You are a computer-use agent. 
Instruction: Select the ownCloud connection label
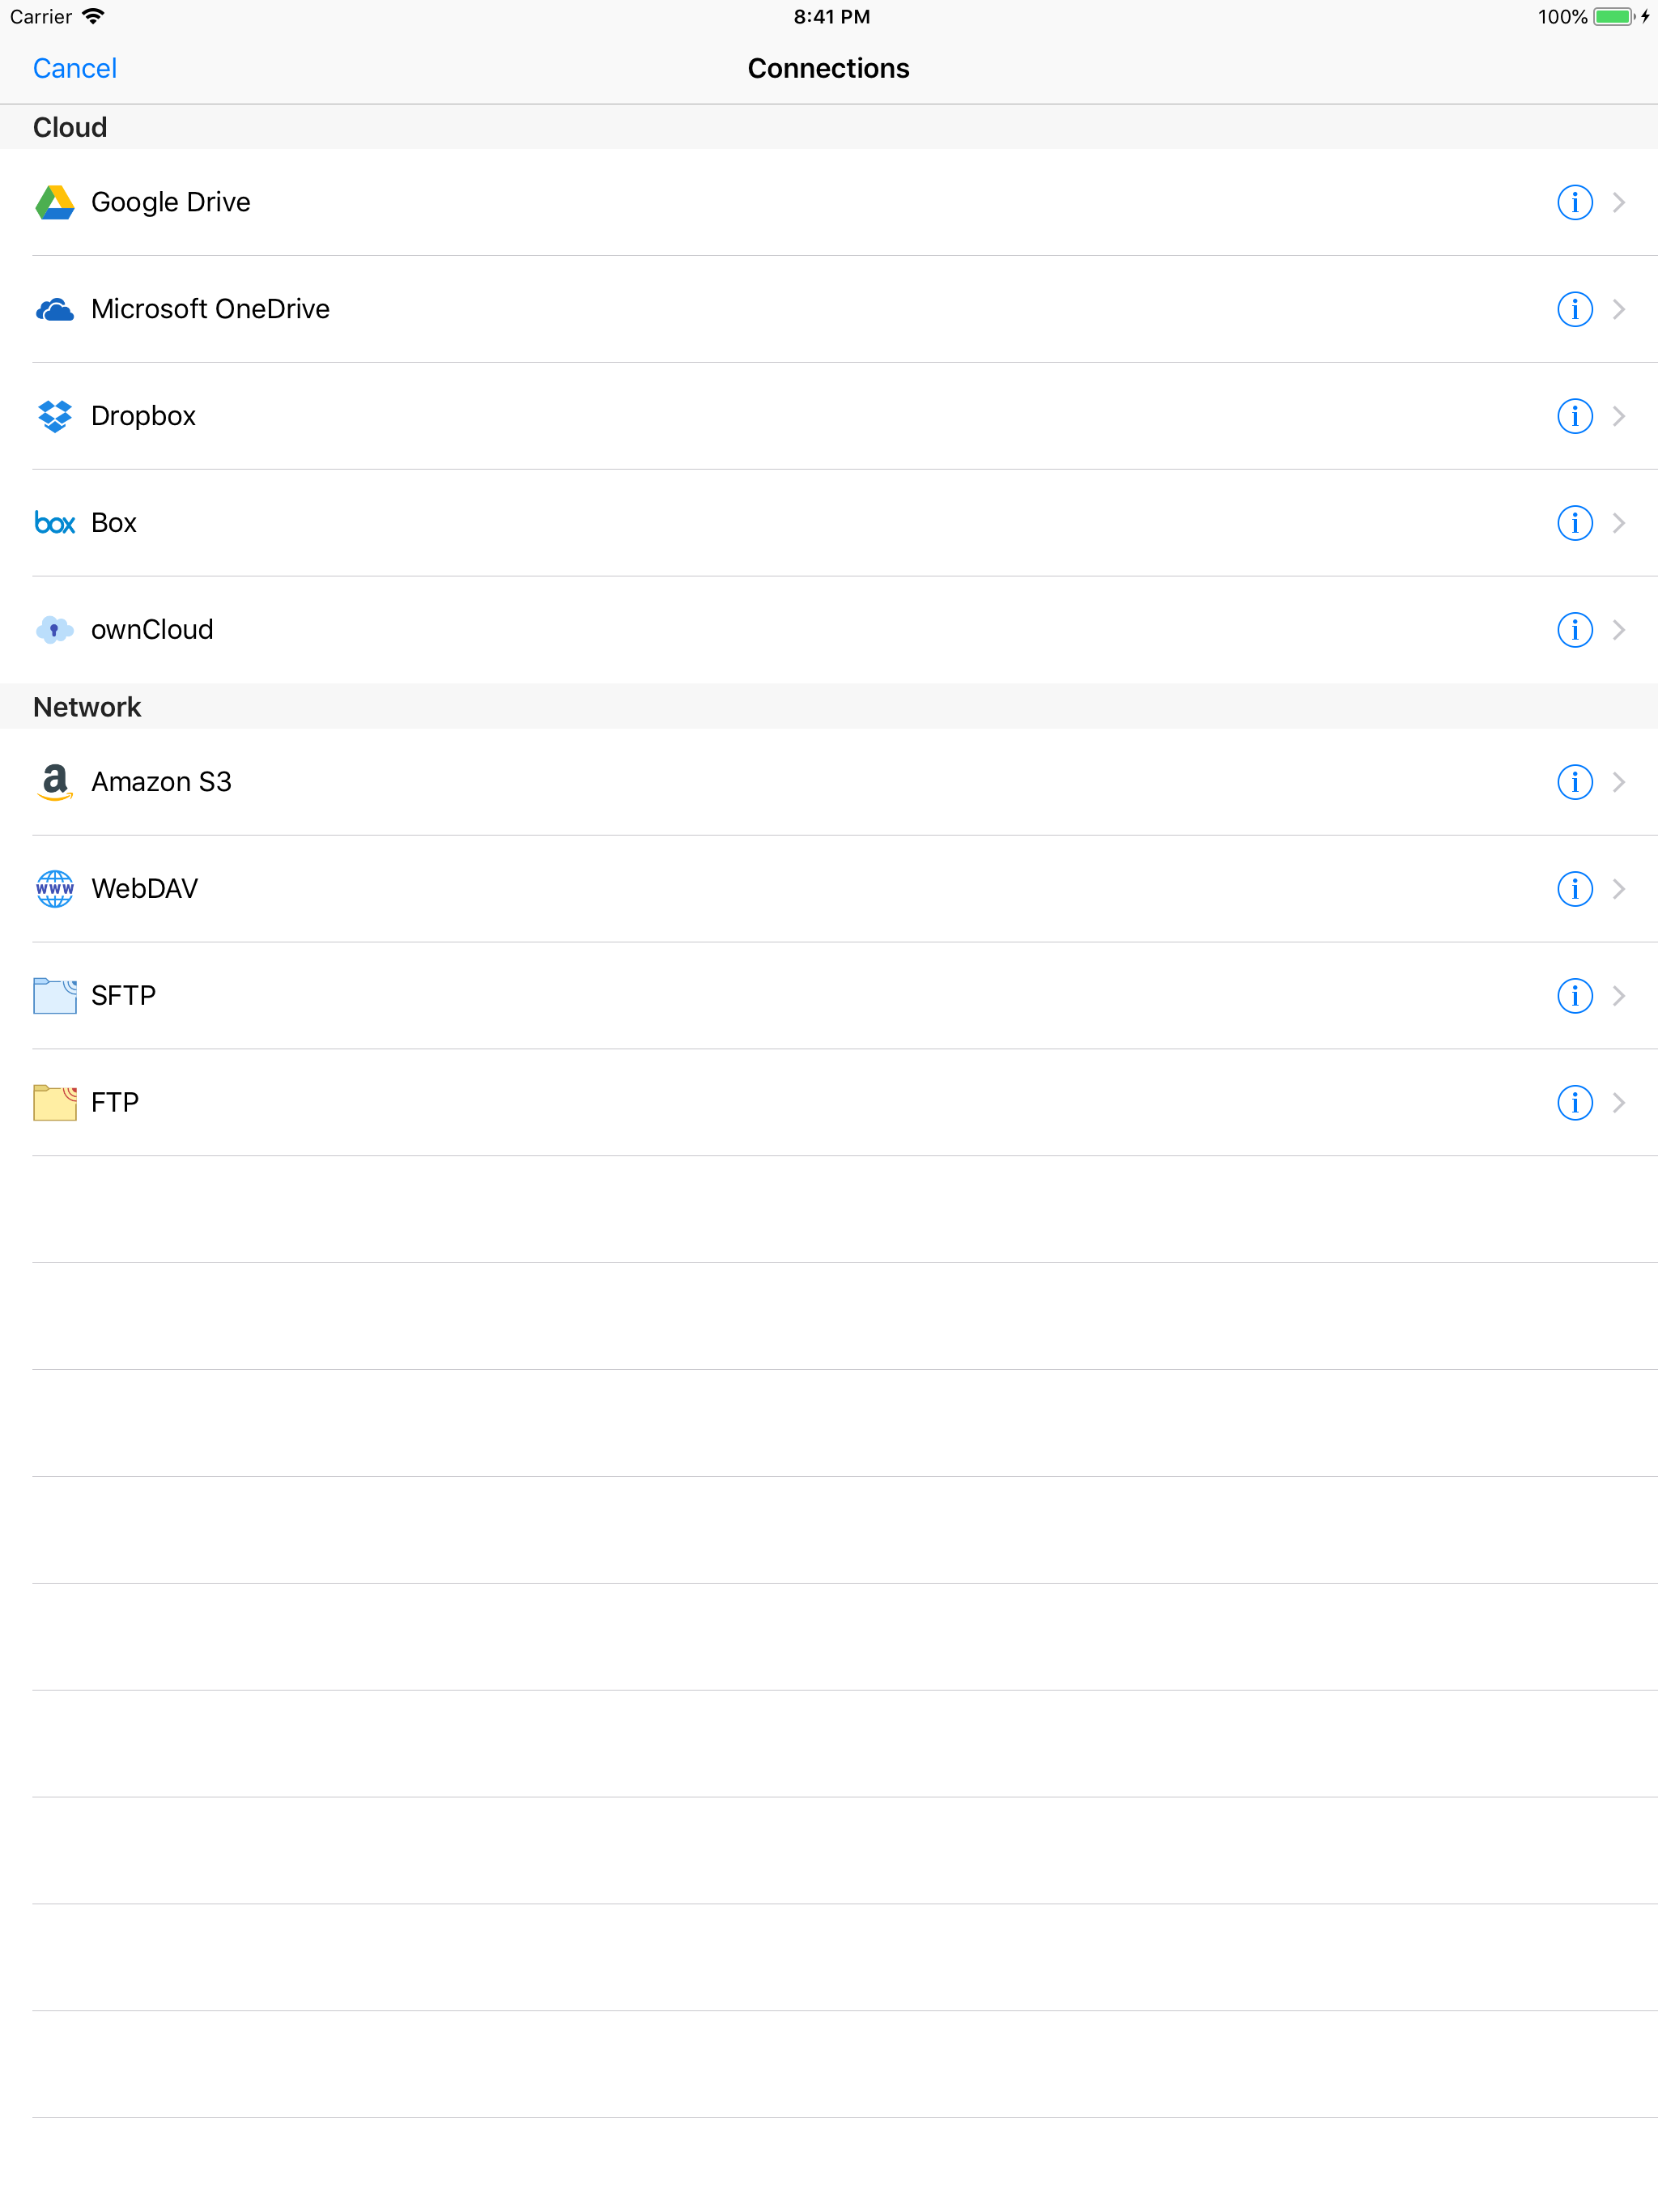(152, 630)
